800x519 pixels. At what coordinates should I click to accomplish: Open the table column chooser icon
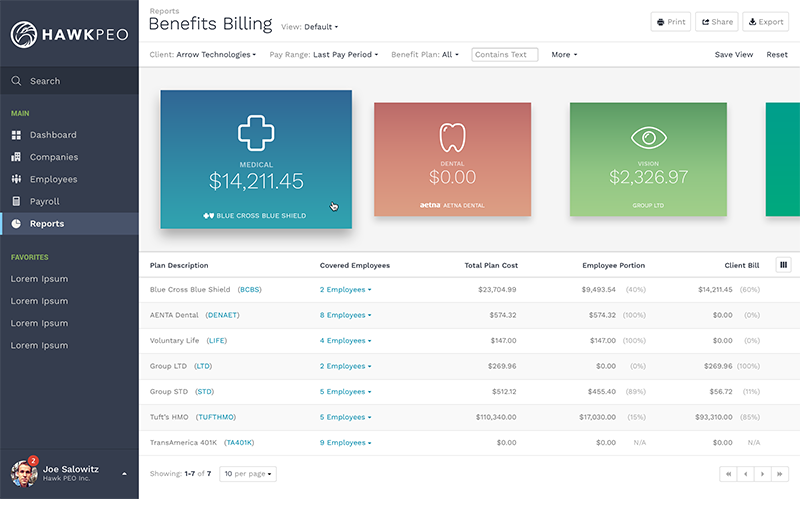[x=784, y=265]
